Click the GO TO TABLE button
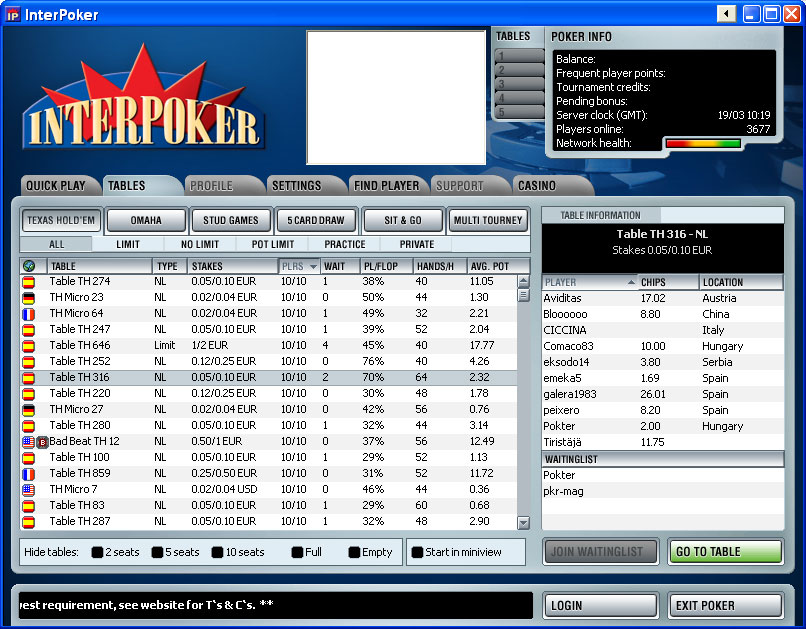 pyautogui.click(x=725, y=552)
